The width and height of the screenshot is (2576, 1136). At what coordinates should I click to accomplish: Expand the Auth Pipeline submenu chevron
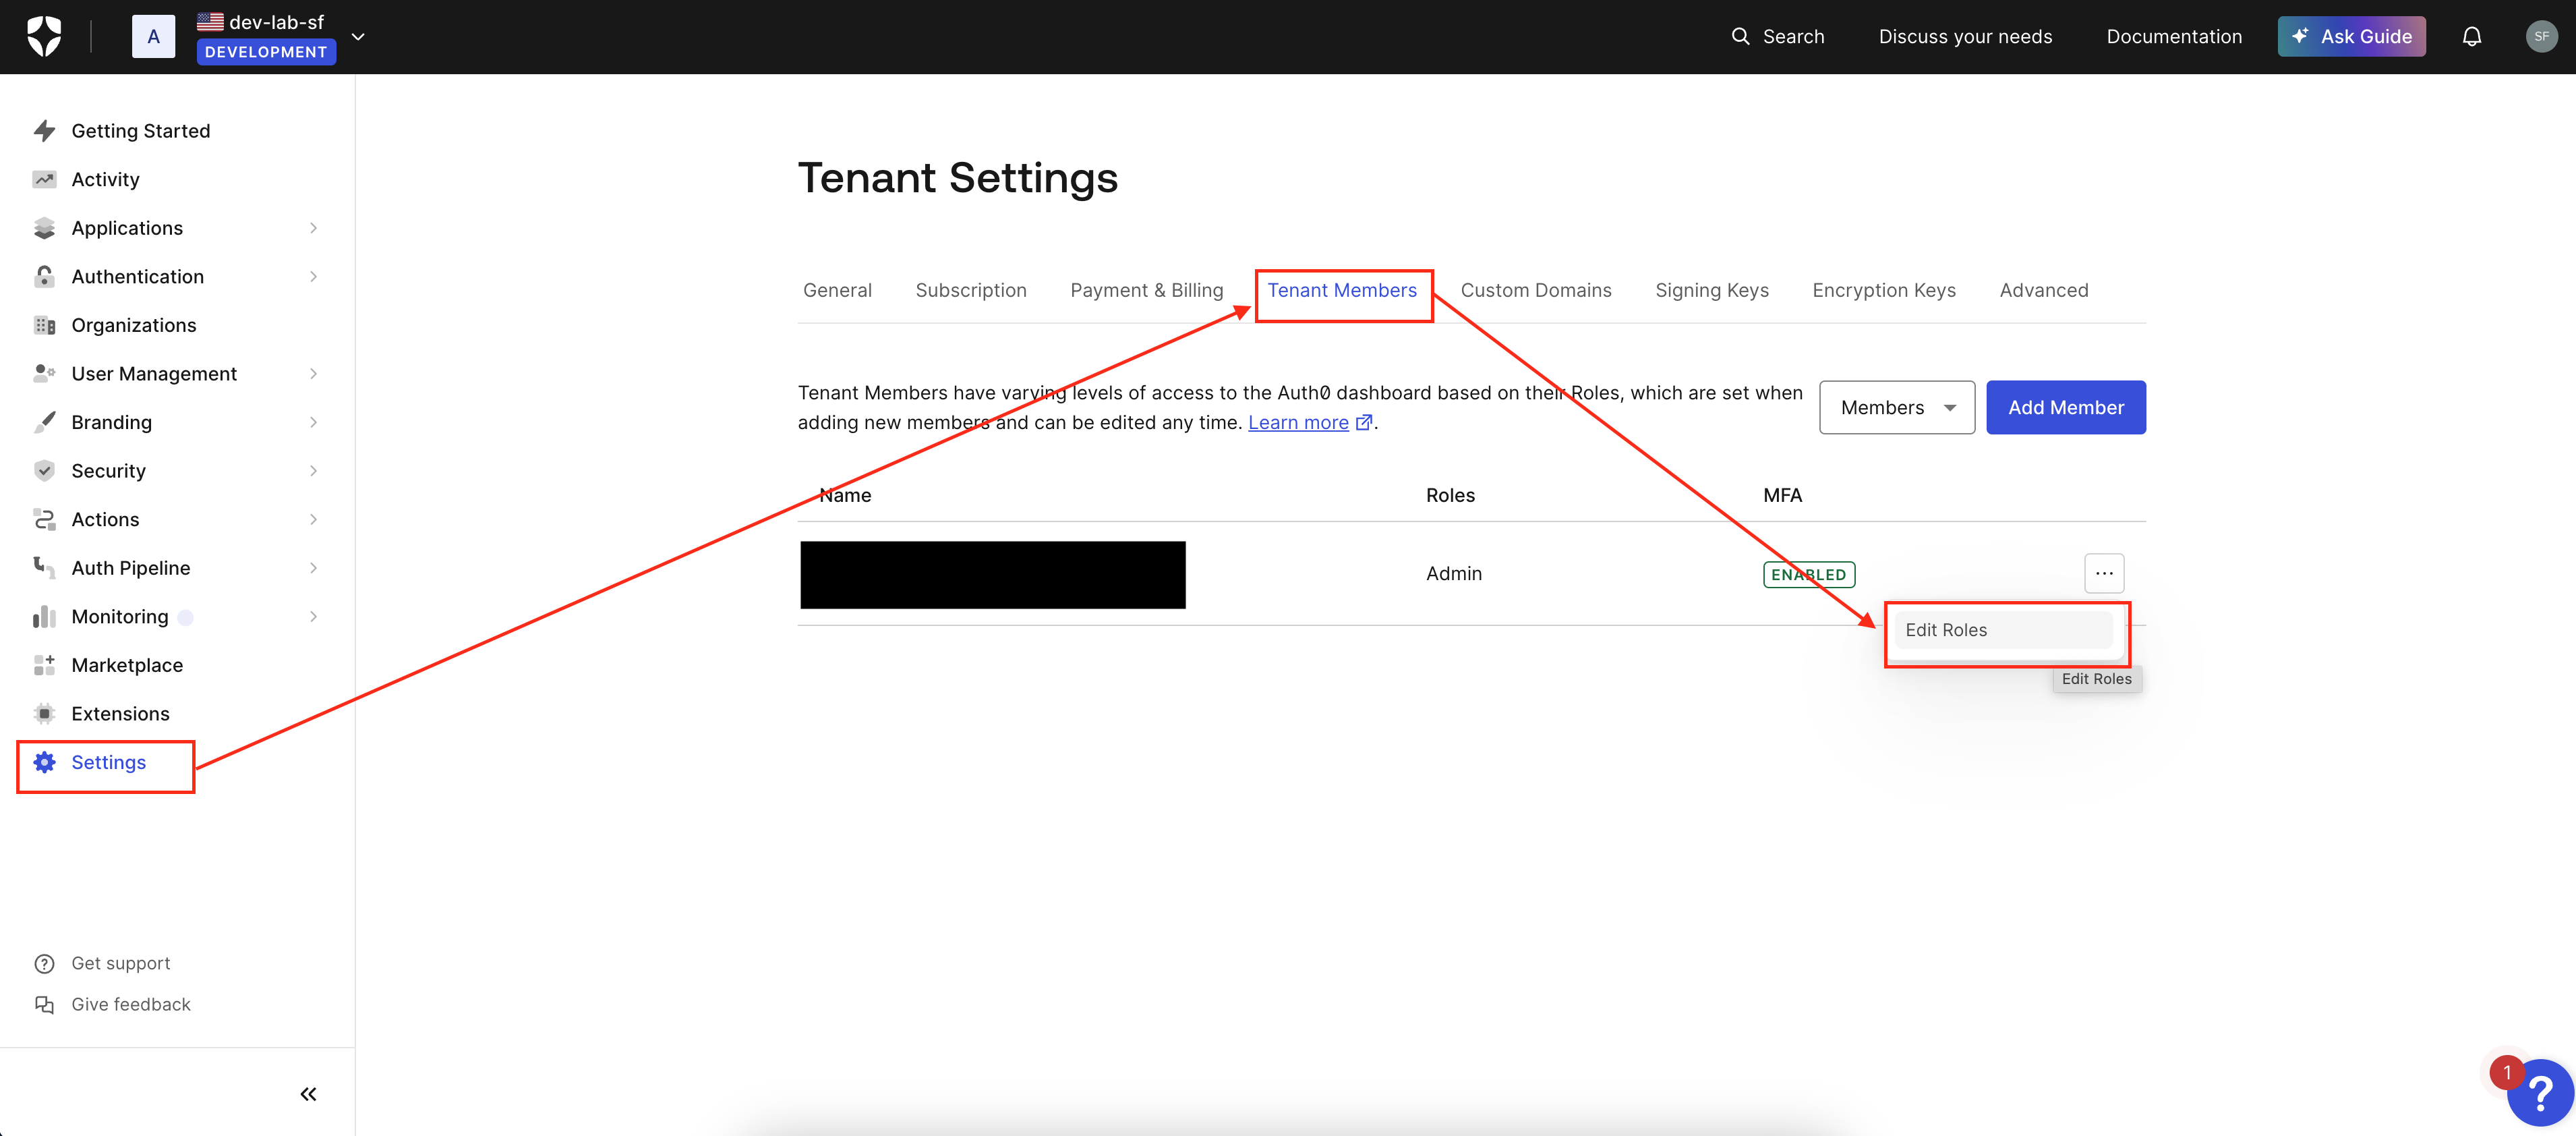click(x=314, y=567)
